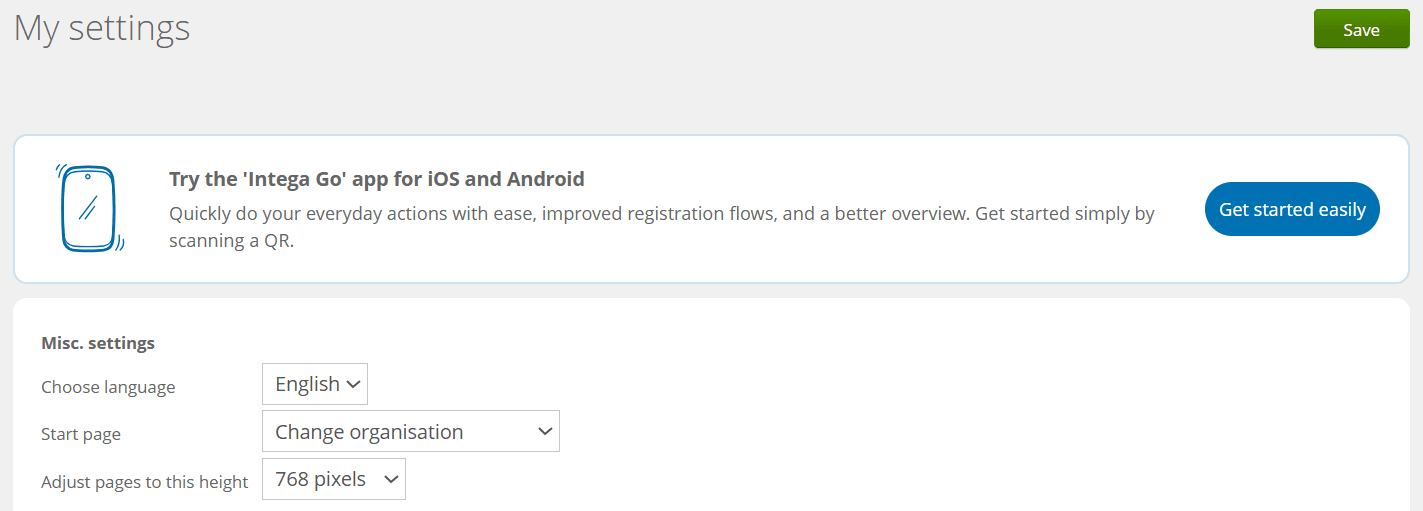Expand the Start page dropdown
Image resolution: width=1423 pixels, height=511 pixels.
(x=410, y=432)
